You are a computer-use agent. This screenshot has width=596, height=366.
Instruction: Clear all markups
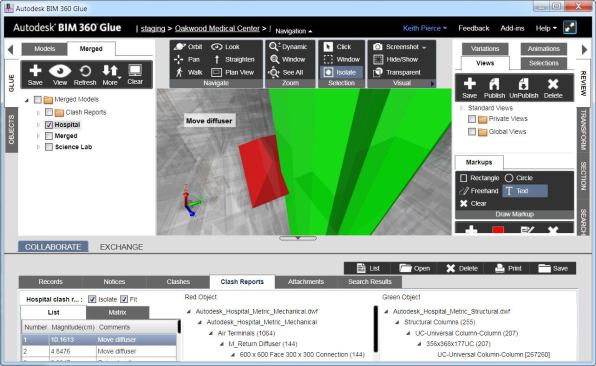473,204
